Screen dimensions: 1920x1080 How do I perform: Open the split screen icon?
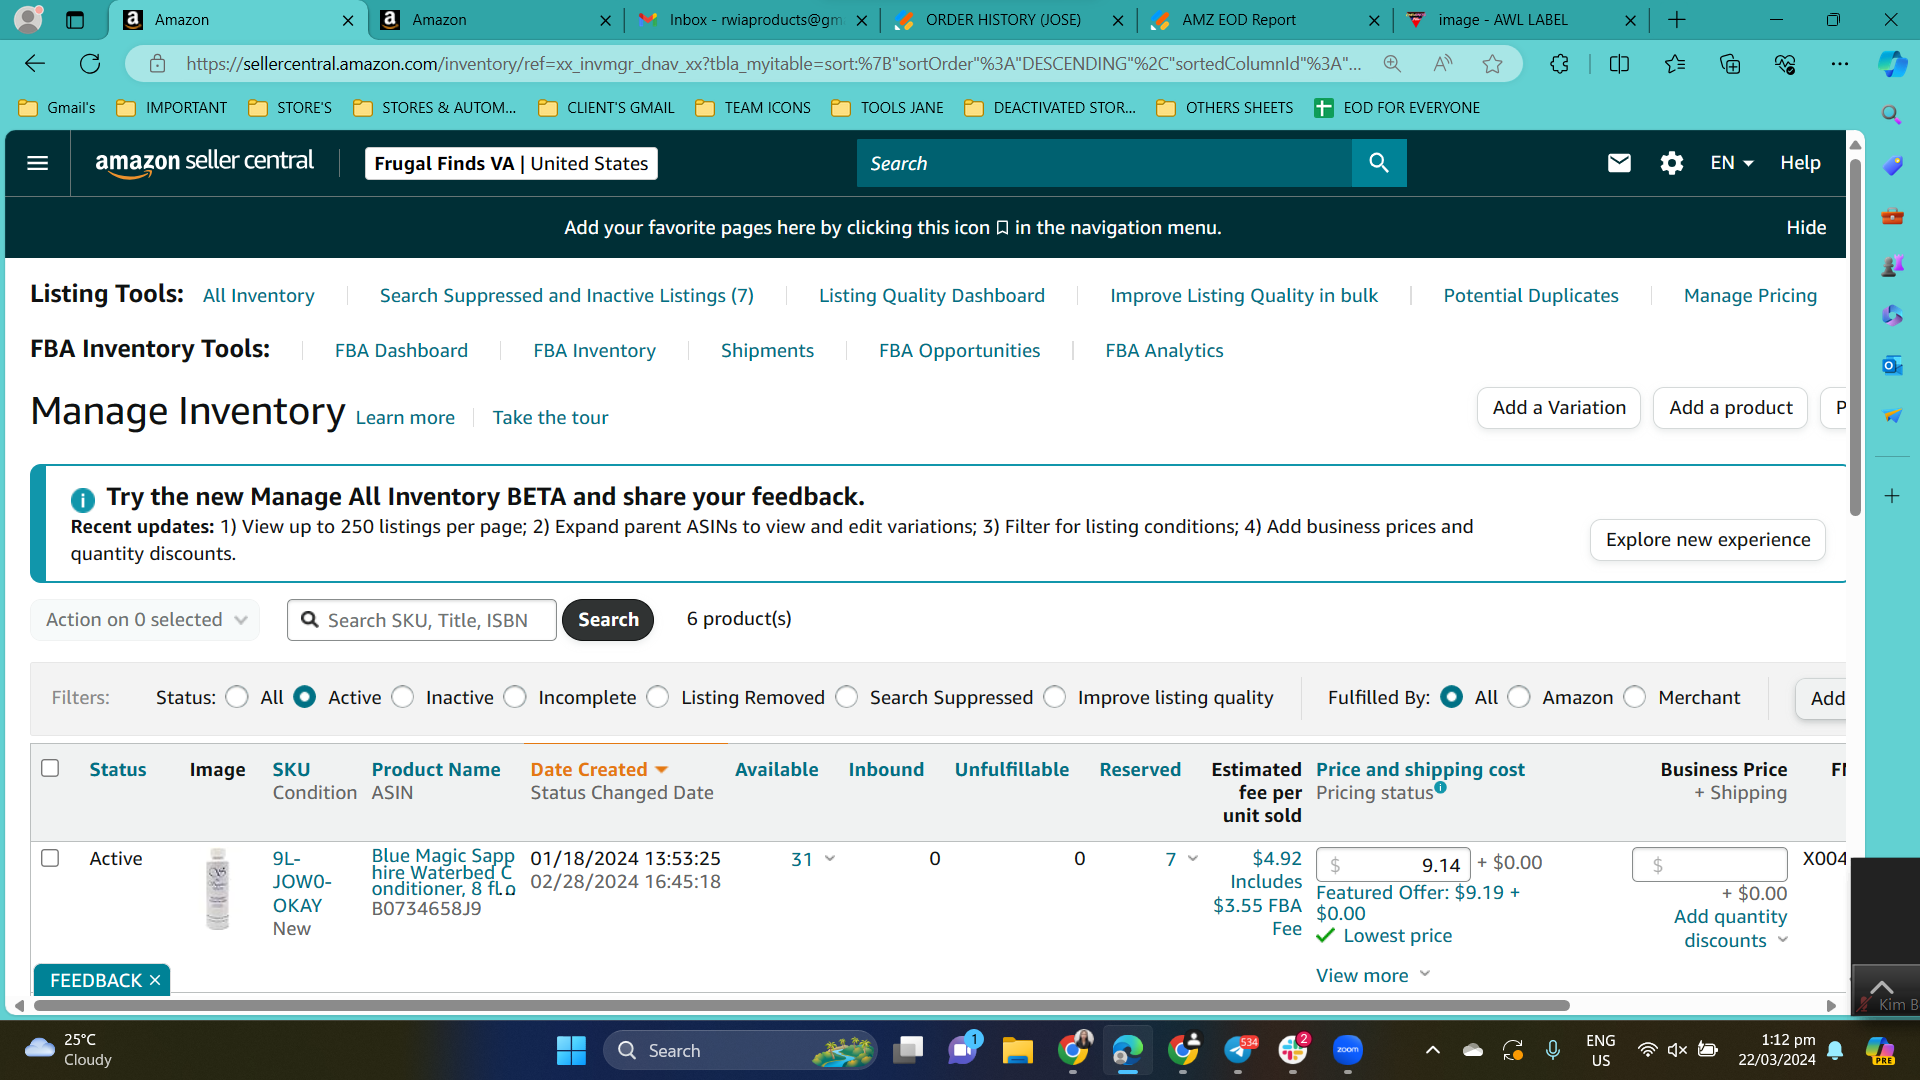pyautogui.click(x=1619, y=64)
